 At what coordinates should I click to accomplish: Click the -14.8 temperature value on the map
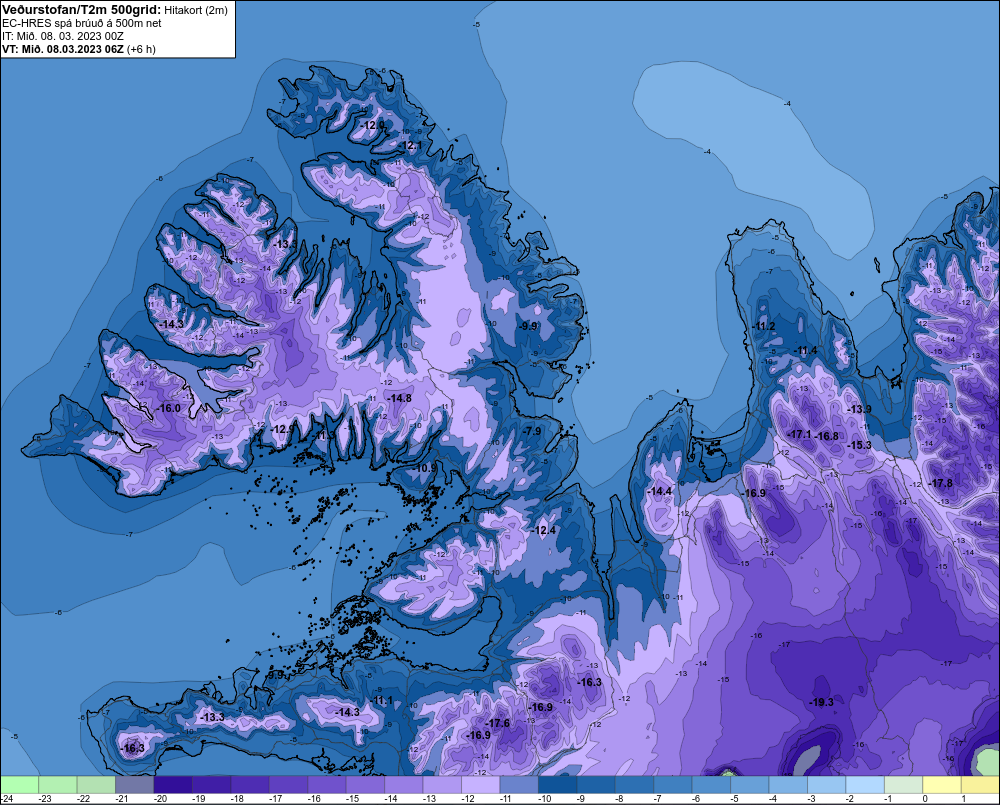click(400, 398)
